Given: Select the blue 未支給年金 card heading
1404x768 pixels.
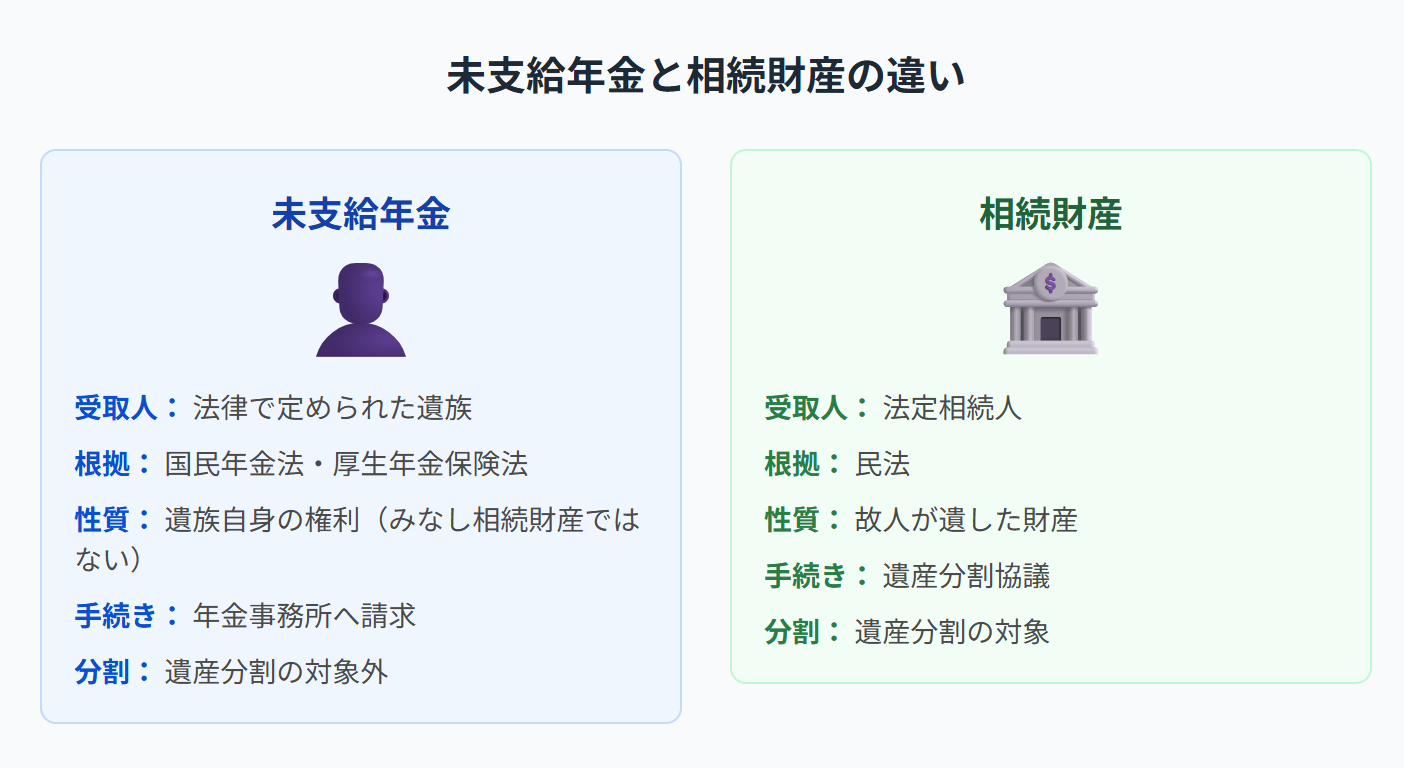Looking at the screenshot, I should (x=361, y=215).
